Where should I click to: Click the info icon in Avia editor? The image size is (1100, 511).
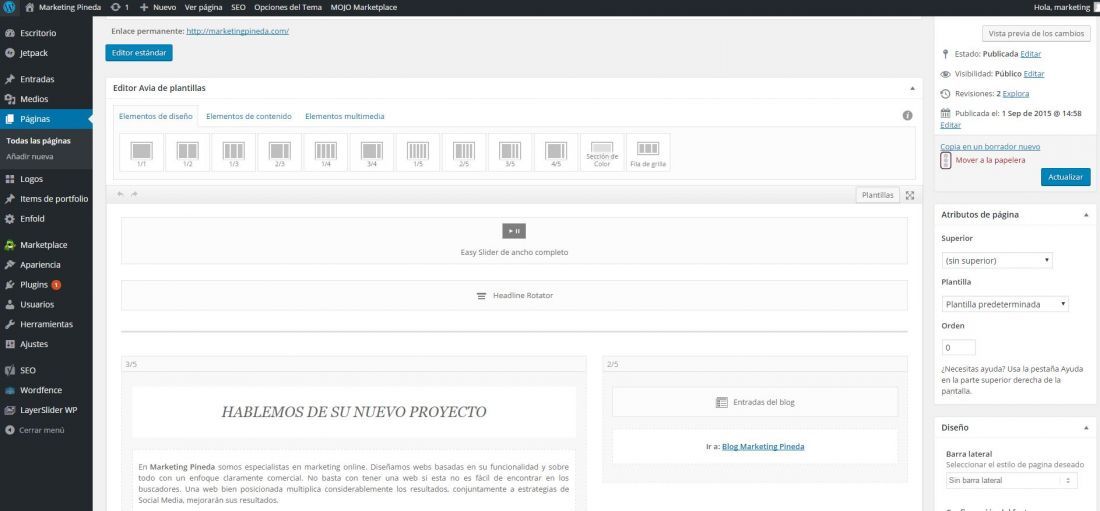[x=907, y=116]
